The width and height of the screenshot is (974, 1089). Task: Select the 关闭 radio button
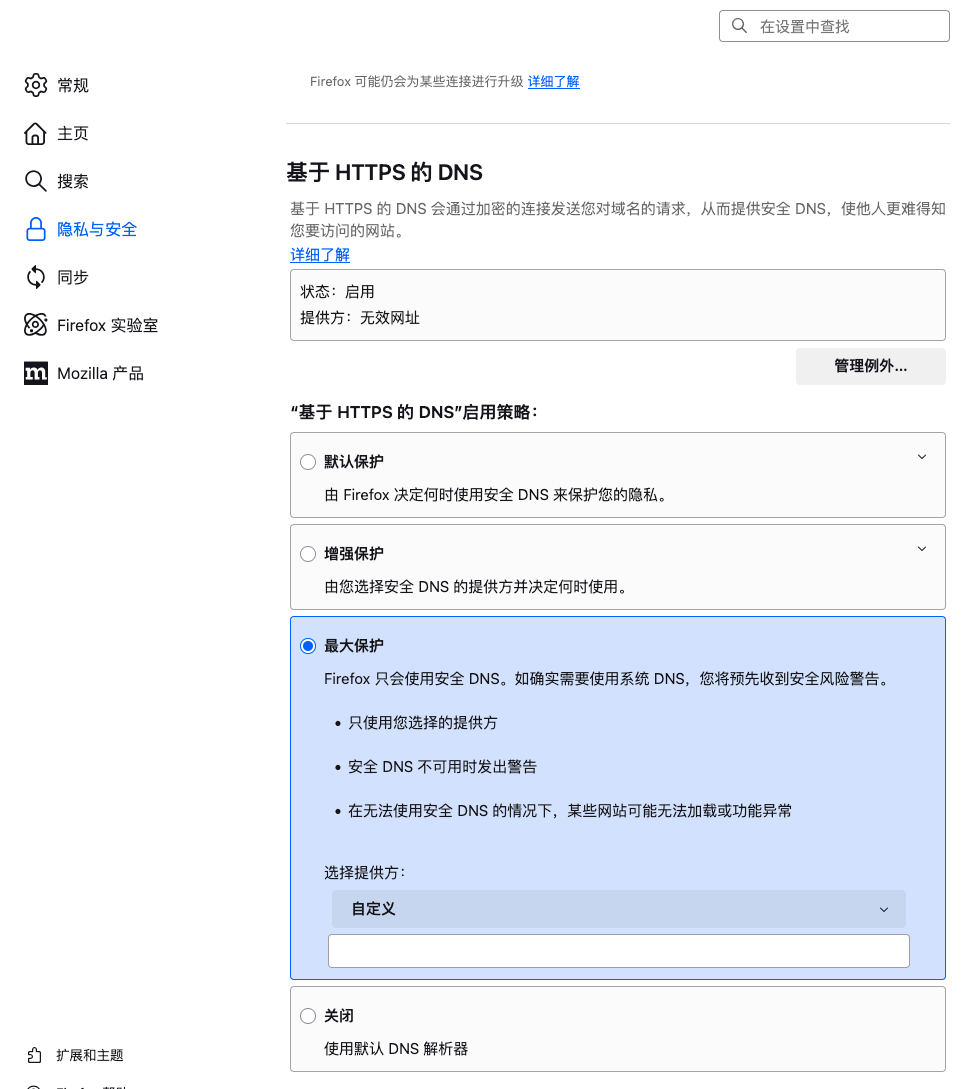tap(308, 1016)
